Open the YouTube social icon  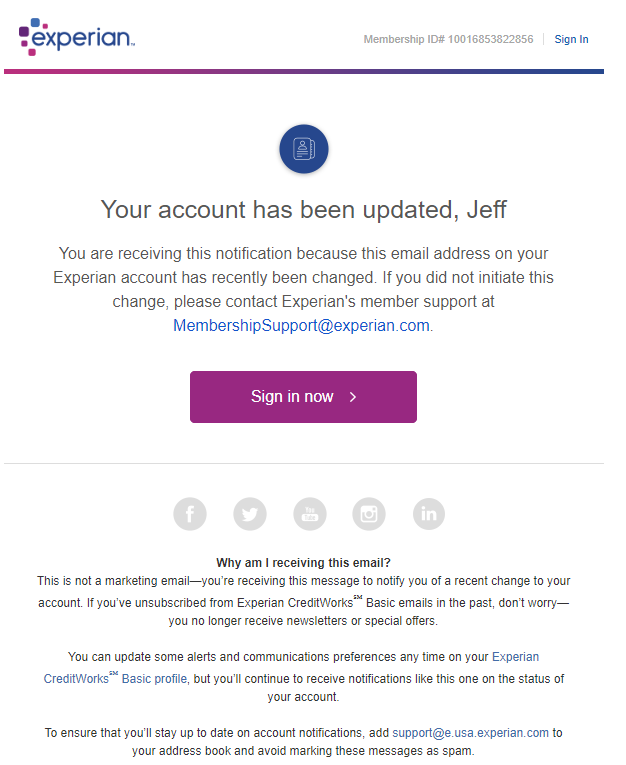(309, 514)
